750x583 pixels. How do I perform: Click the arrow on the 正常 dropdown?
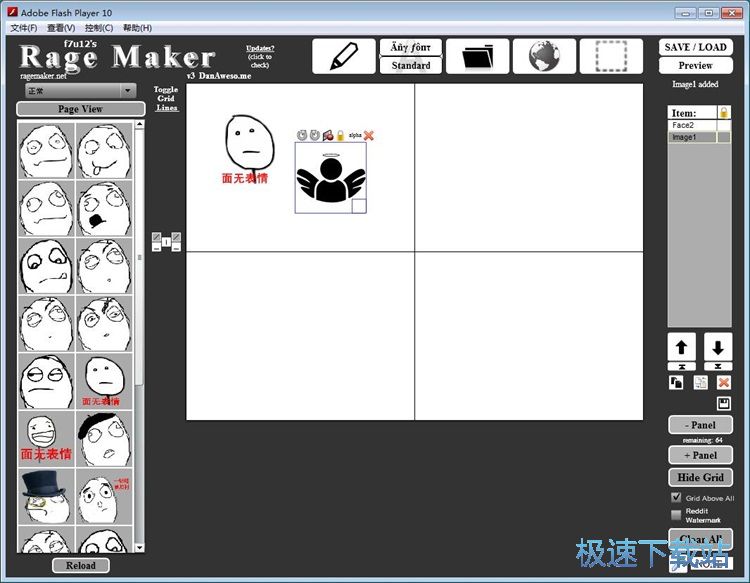click(128, 90)
